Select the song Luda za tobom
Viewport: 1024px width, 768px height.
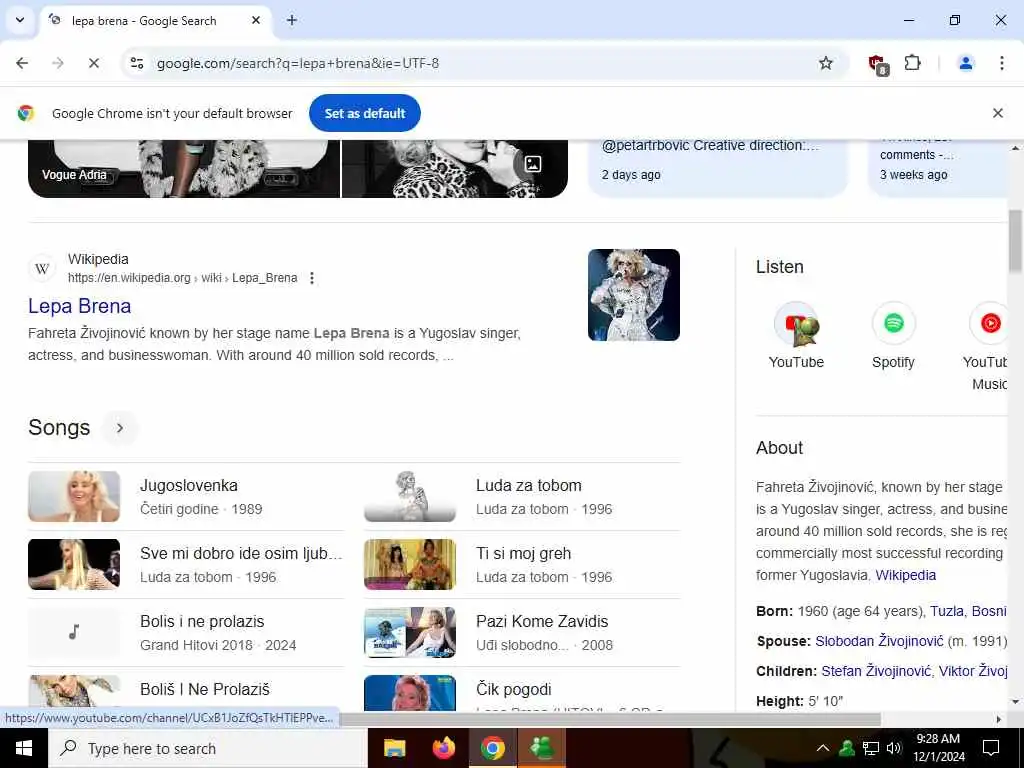pos(528,485)
